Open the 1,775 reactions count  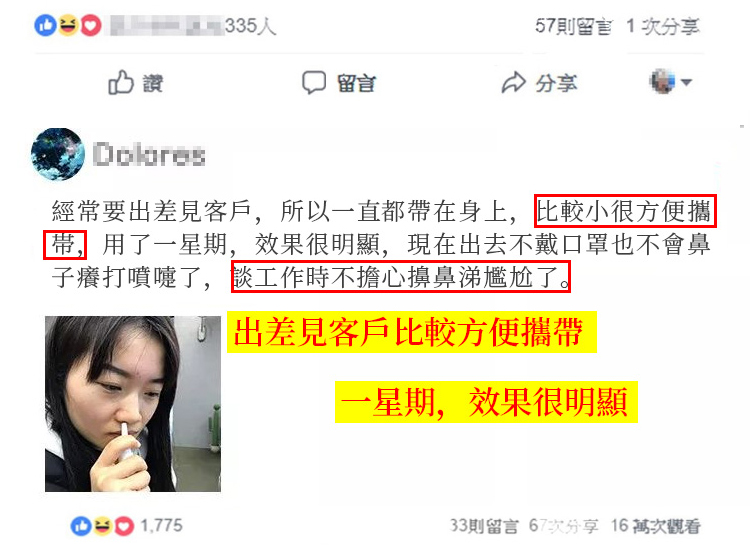(161, 525)
